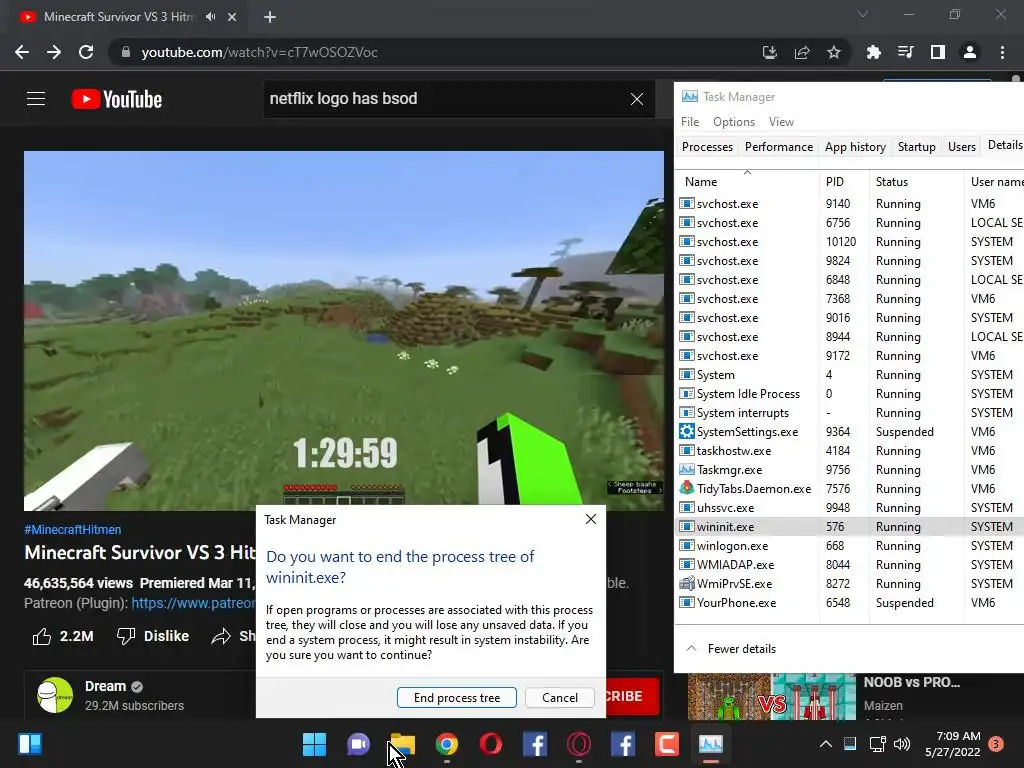Switch to the App history tab
The width and height of the screenshot is (1024, 768).
coord(855,147)
